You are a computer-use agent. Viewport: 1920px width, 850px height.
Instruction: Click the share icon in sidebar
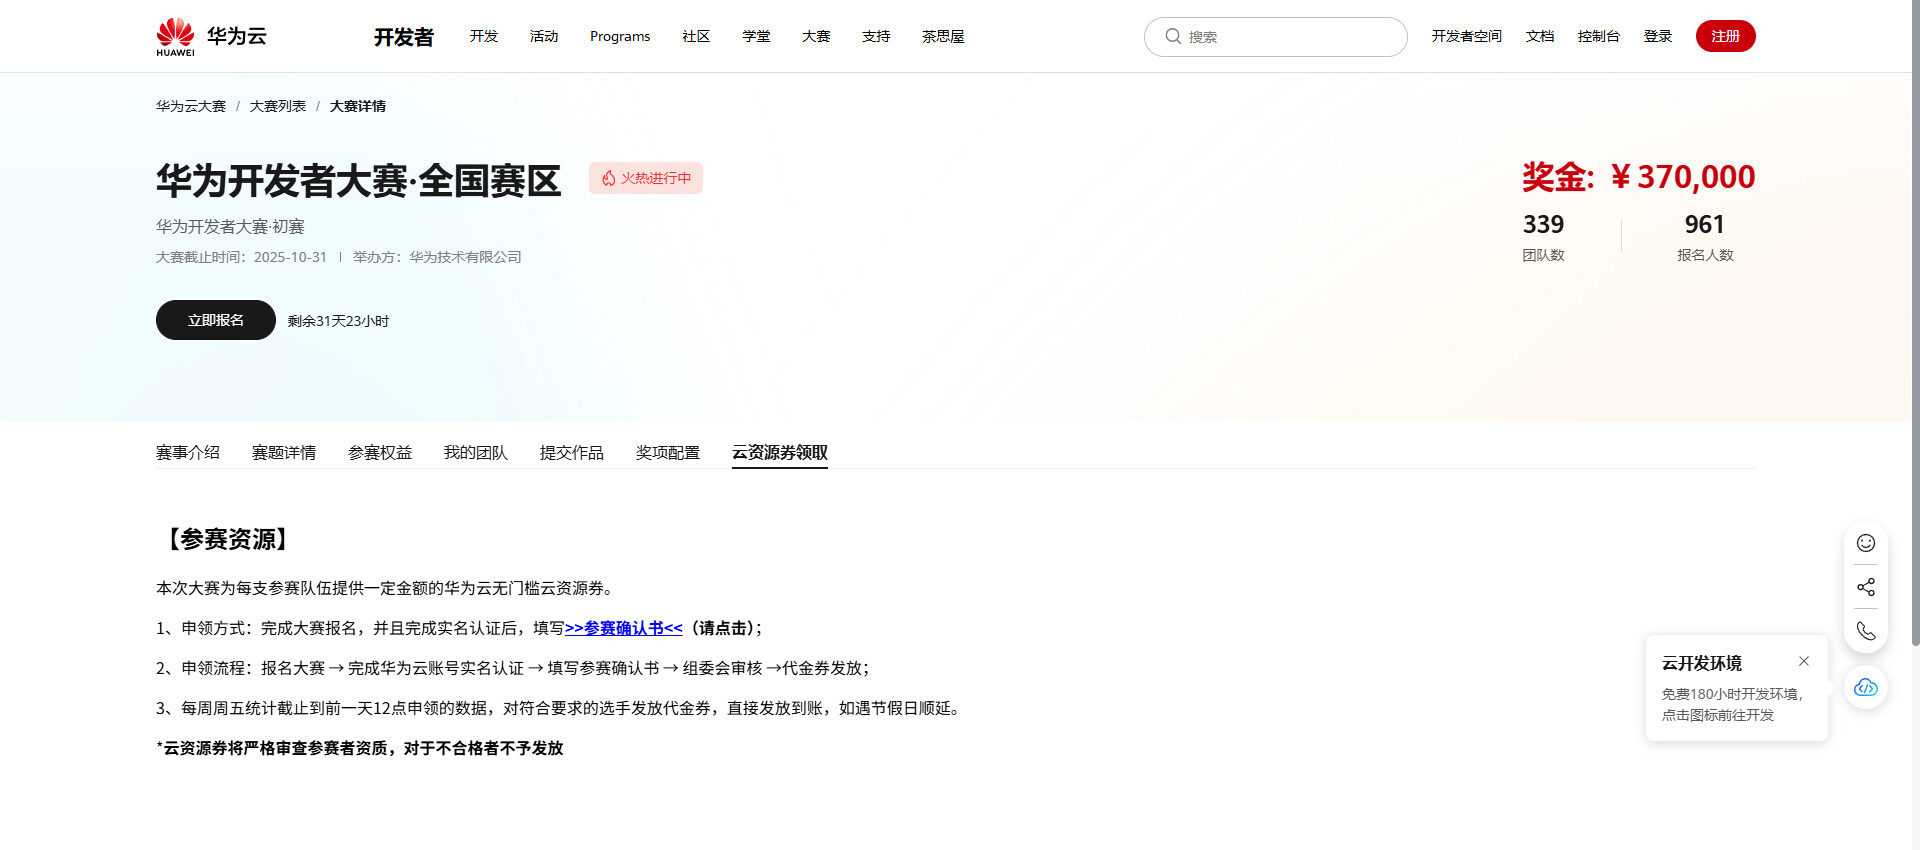(x=1865, y=587)
